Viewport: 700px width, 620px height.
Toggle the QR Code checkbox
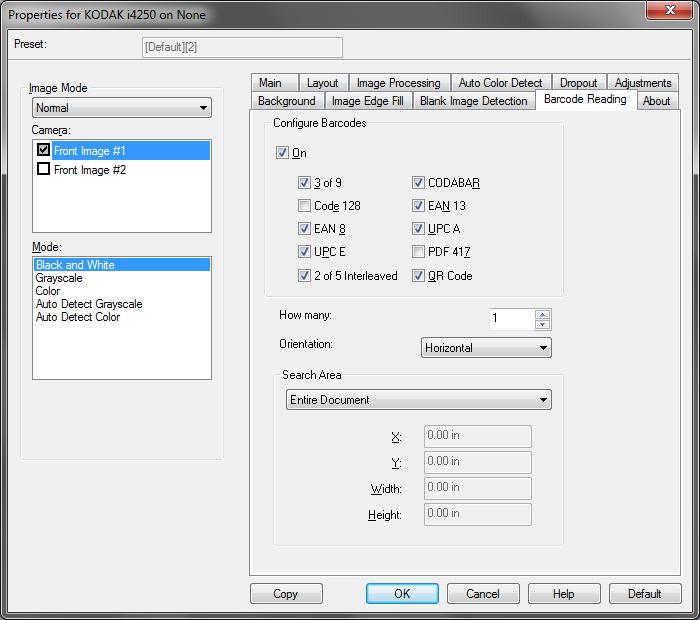[x=418, y=275]
